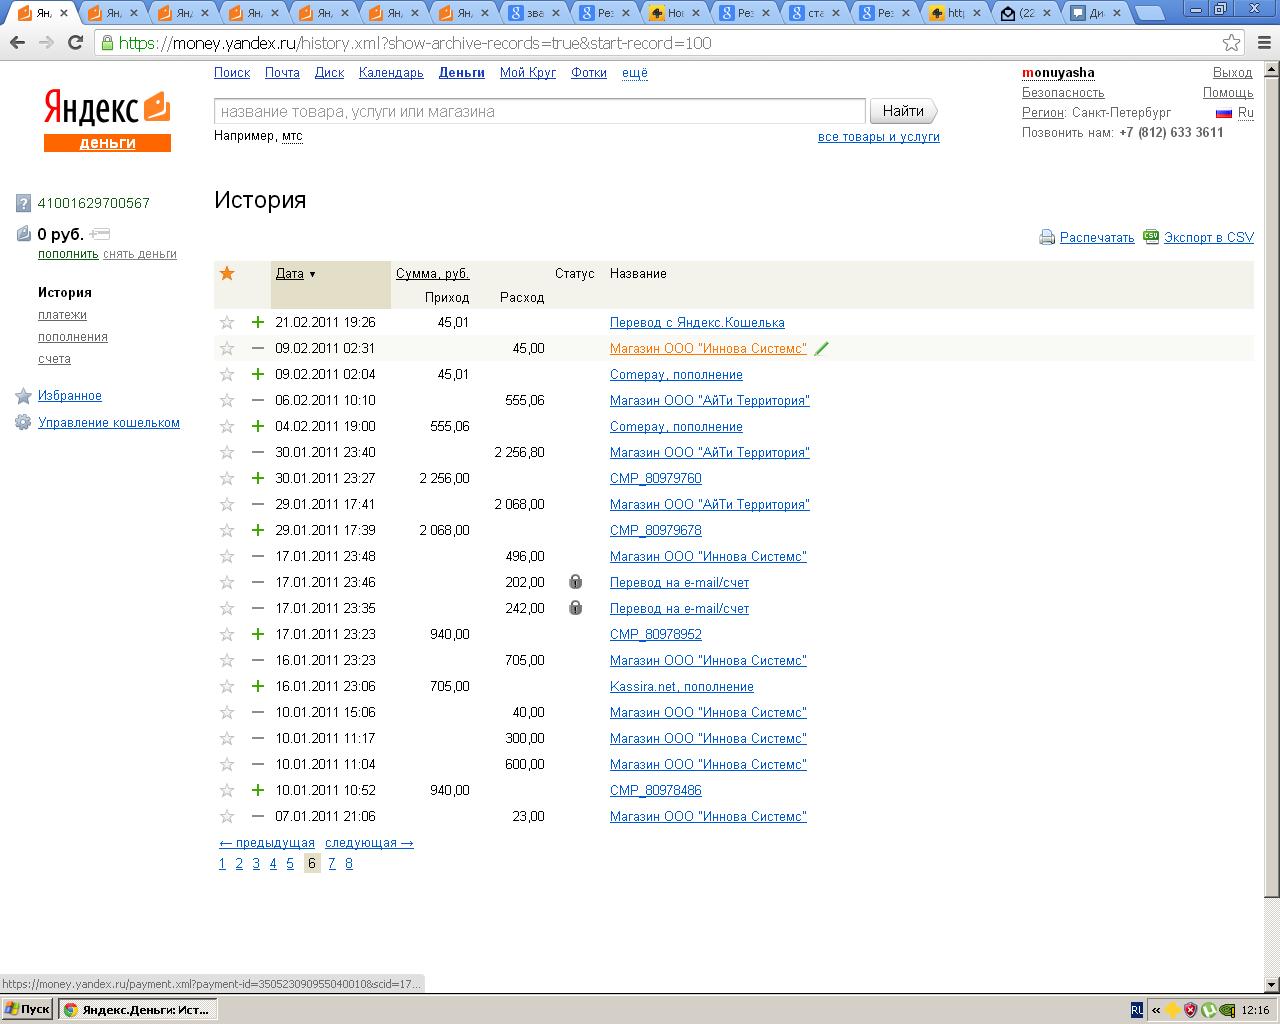Go to следующая page

[x=369, y=843]
